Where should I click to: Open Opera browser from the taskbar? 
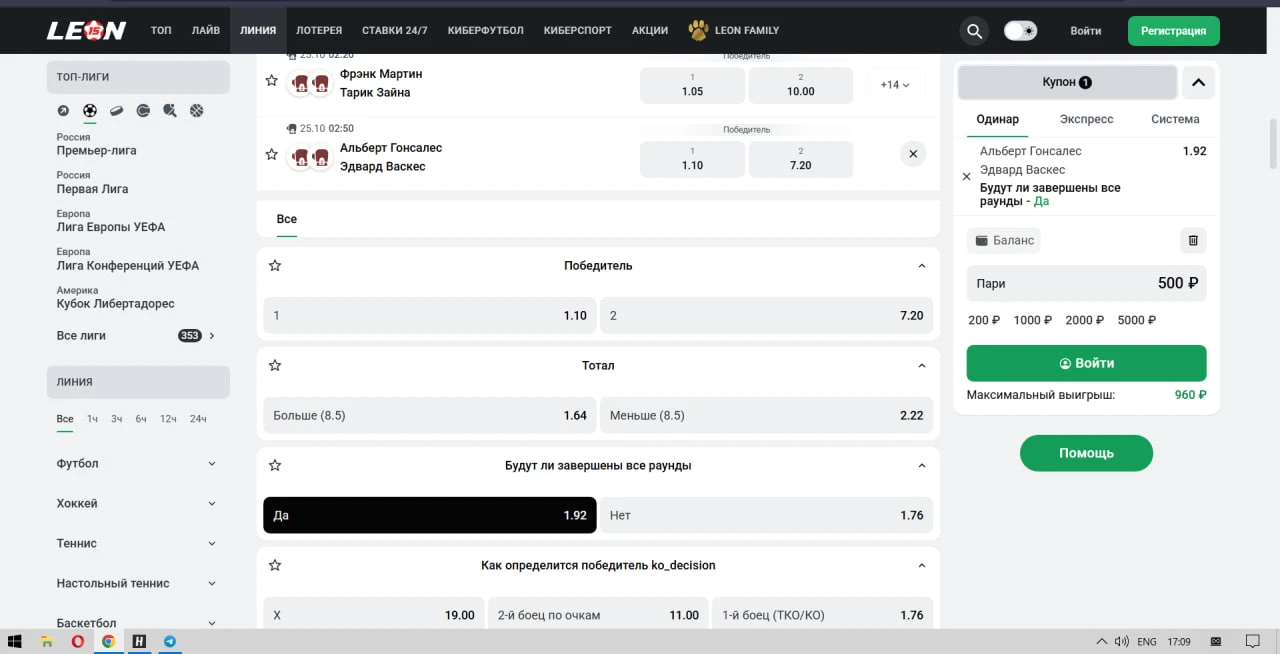(77, 642)
